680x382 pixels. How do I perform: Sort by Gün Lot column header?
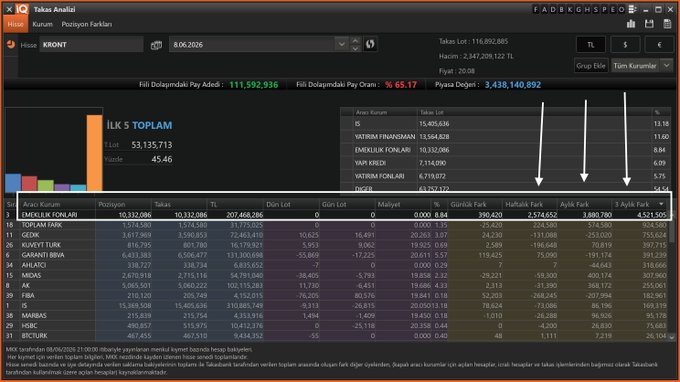click(x=347, y=204)
